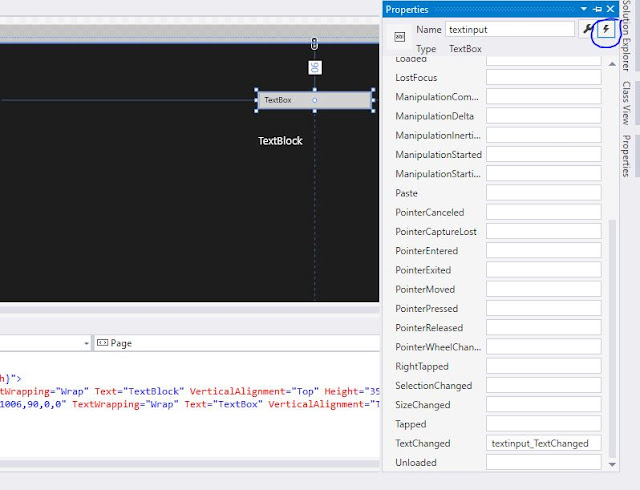Click the ManipulationDelta event handler field
The width and height of the screenshot is (640, 490).
point(544,116)
